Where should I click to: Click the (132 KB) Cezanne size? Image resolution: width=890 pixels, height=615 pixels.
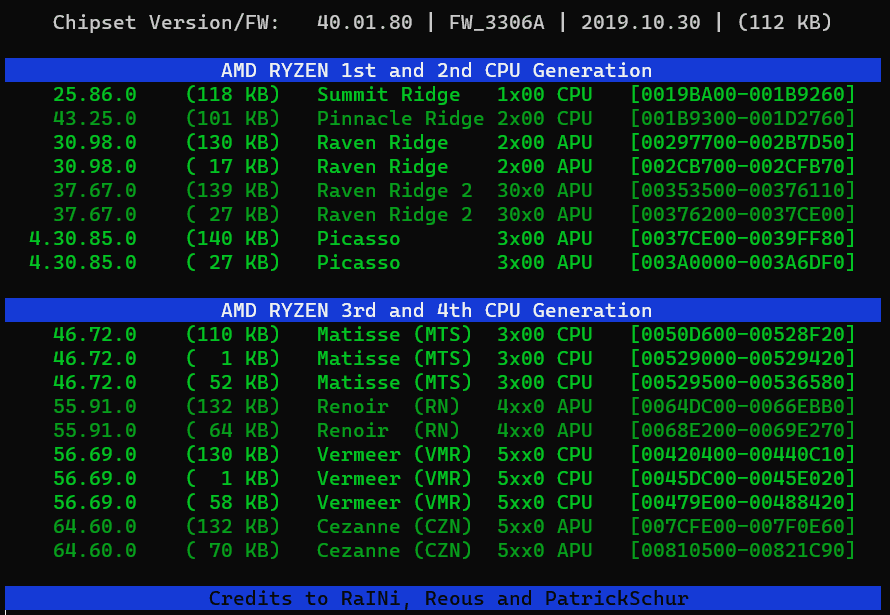[233, 526]
